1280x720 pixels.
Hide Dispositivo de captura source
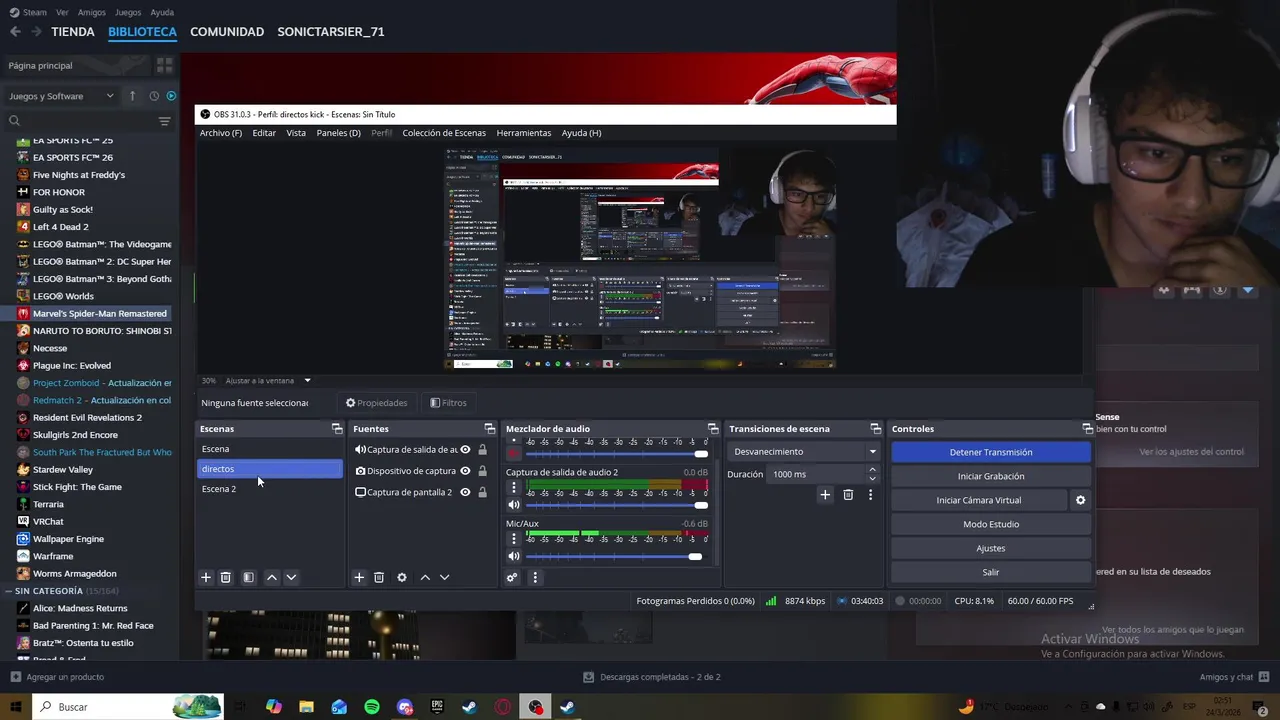pos(465,471)
